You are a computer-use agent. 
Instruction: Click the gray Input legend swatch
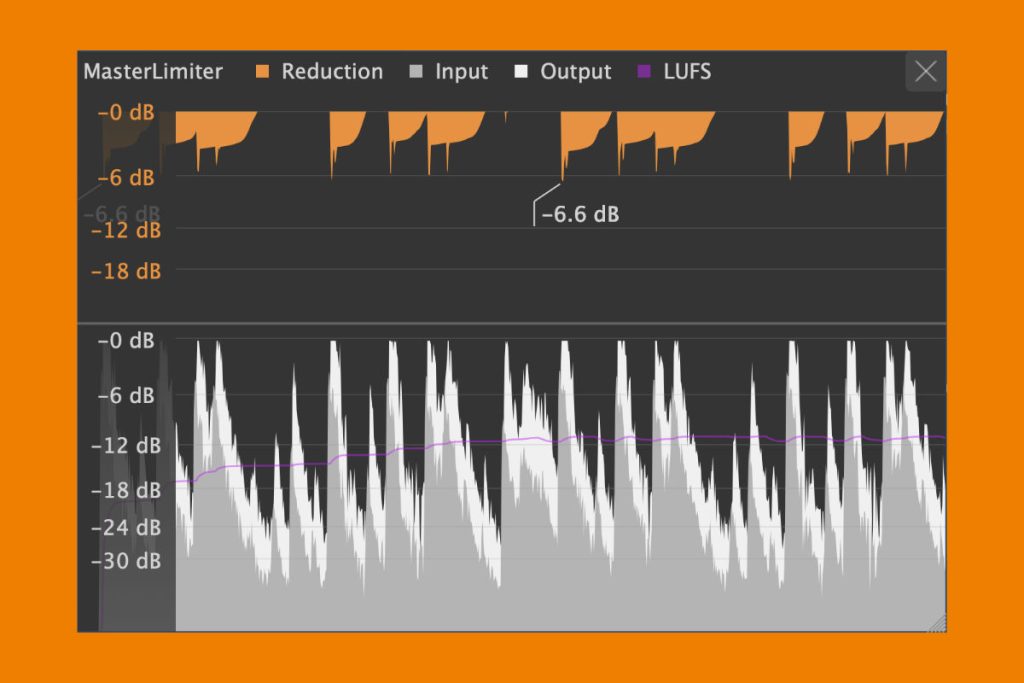coord(418,72)
